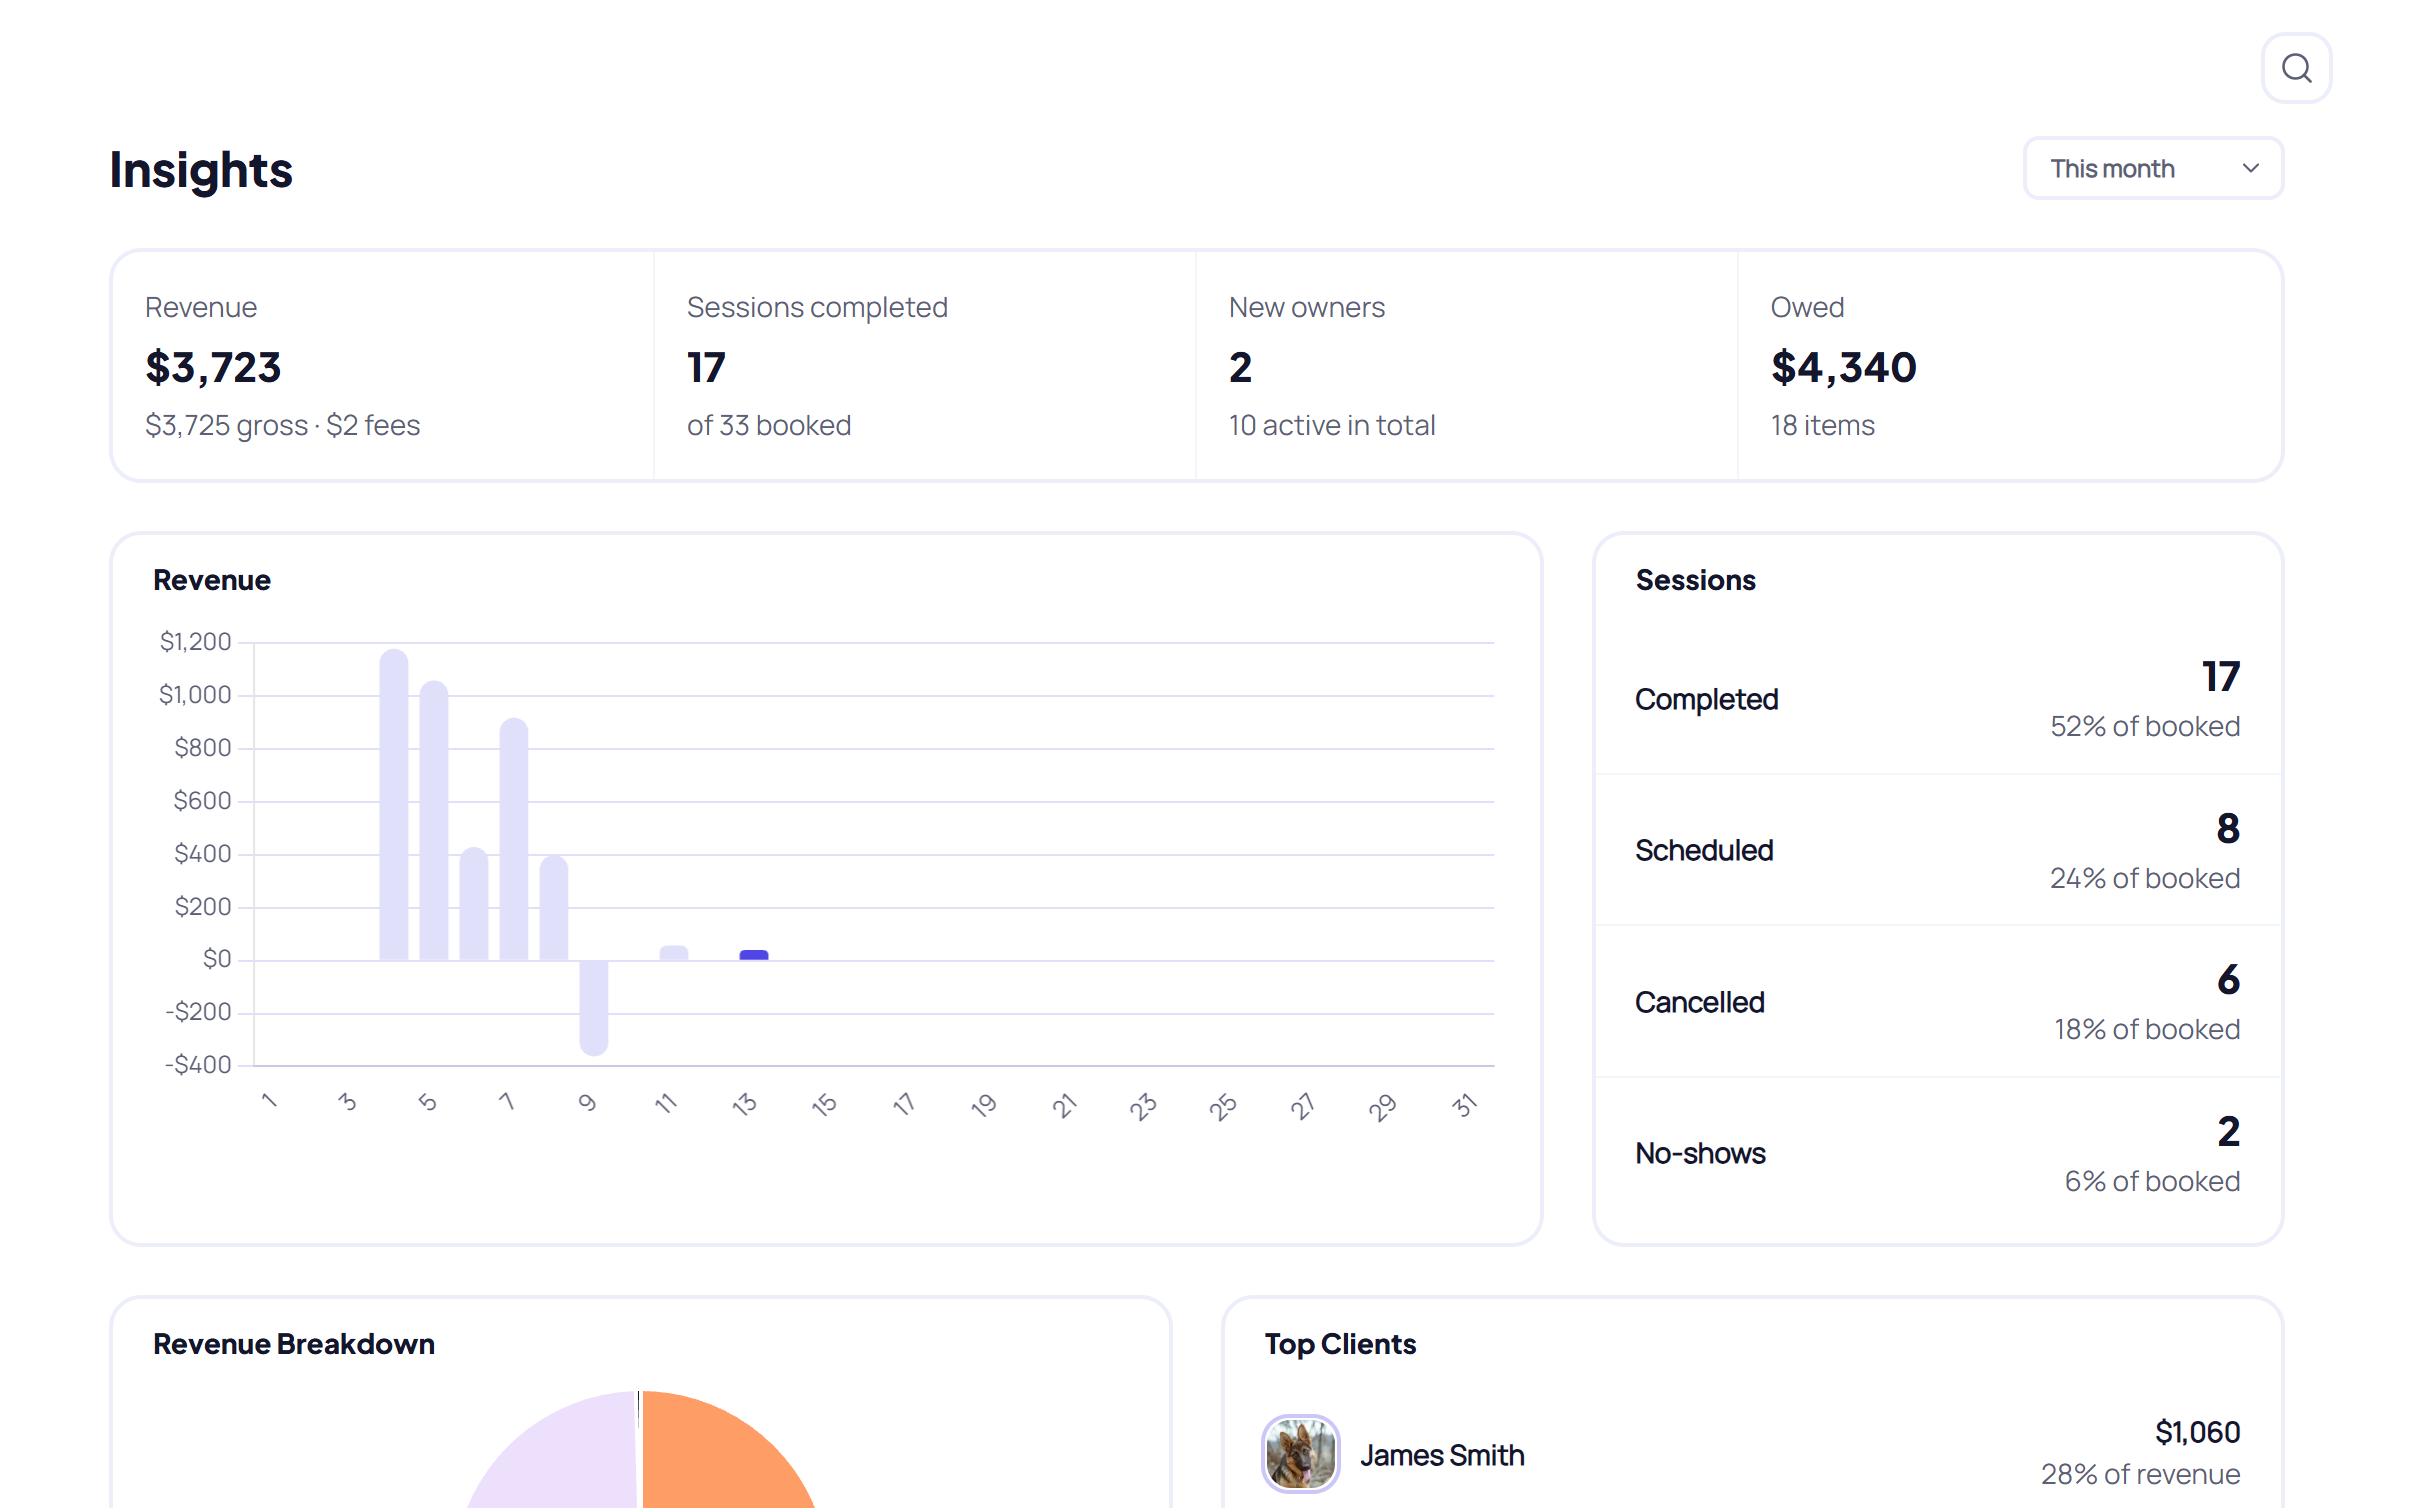Click the '10 active in total' text
This screenshot has width=2413, height=1508.
coord(1332,425)
